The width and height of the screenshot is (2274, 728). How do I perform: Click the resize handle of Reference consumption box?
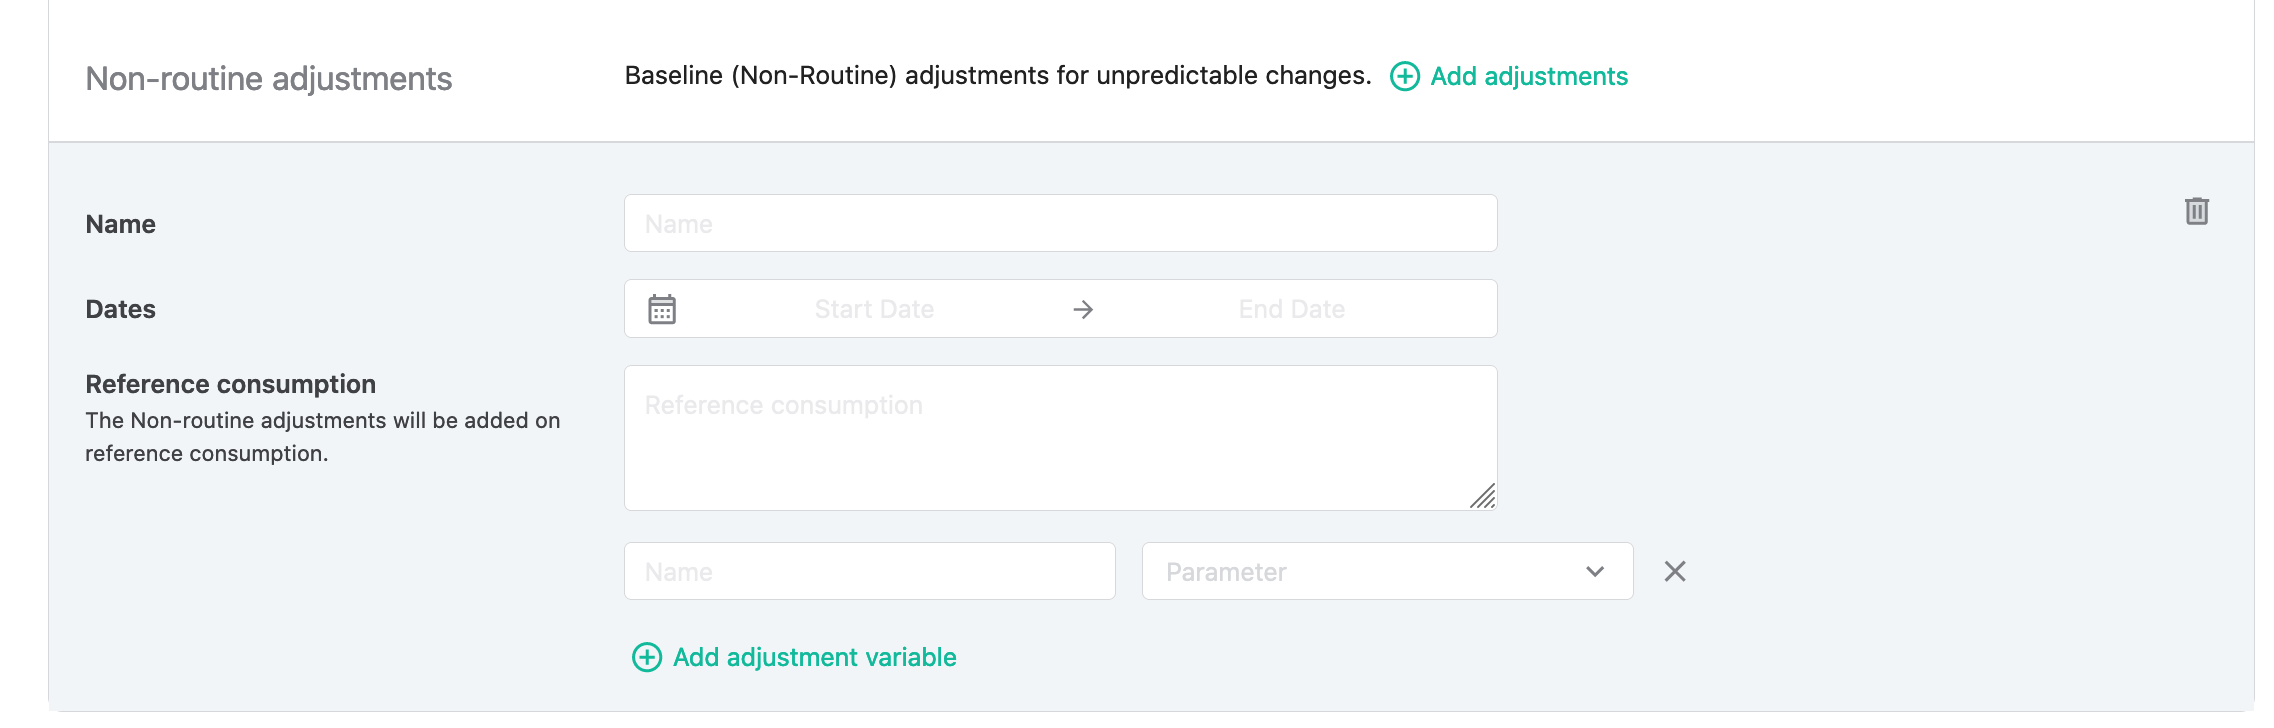1483,496
